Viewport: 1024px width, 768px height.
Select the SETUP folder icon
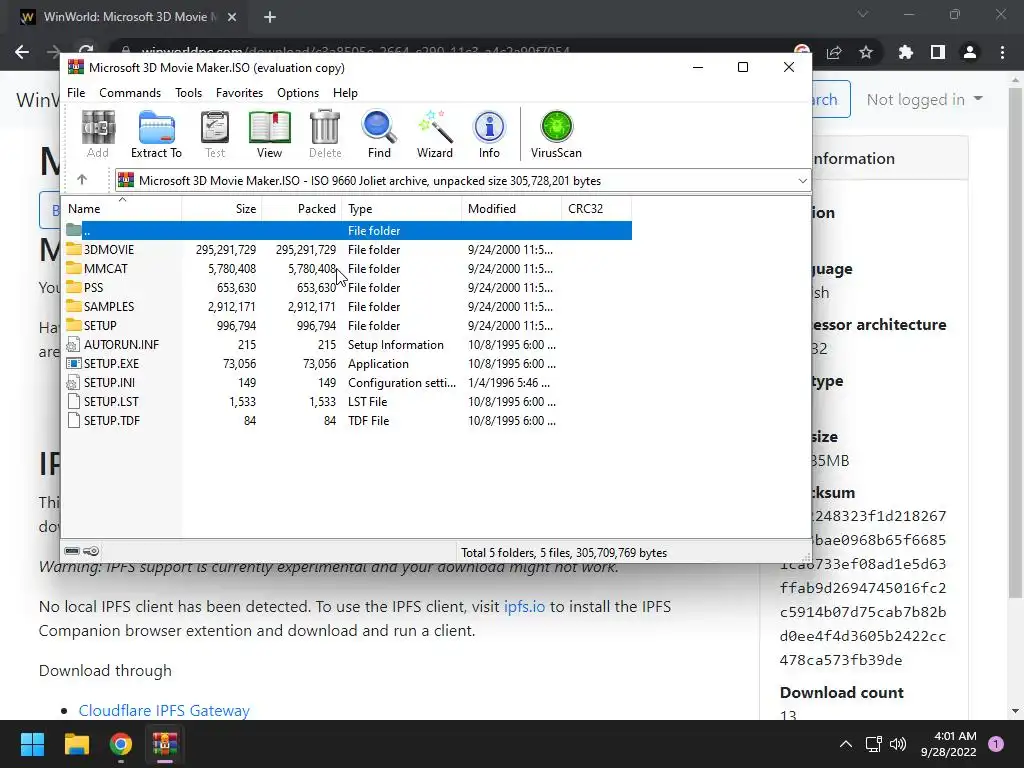tap(74, 325)
